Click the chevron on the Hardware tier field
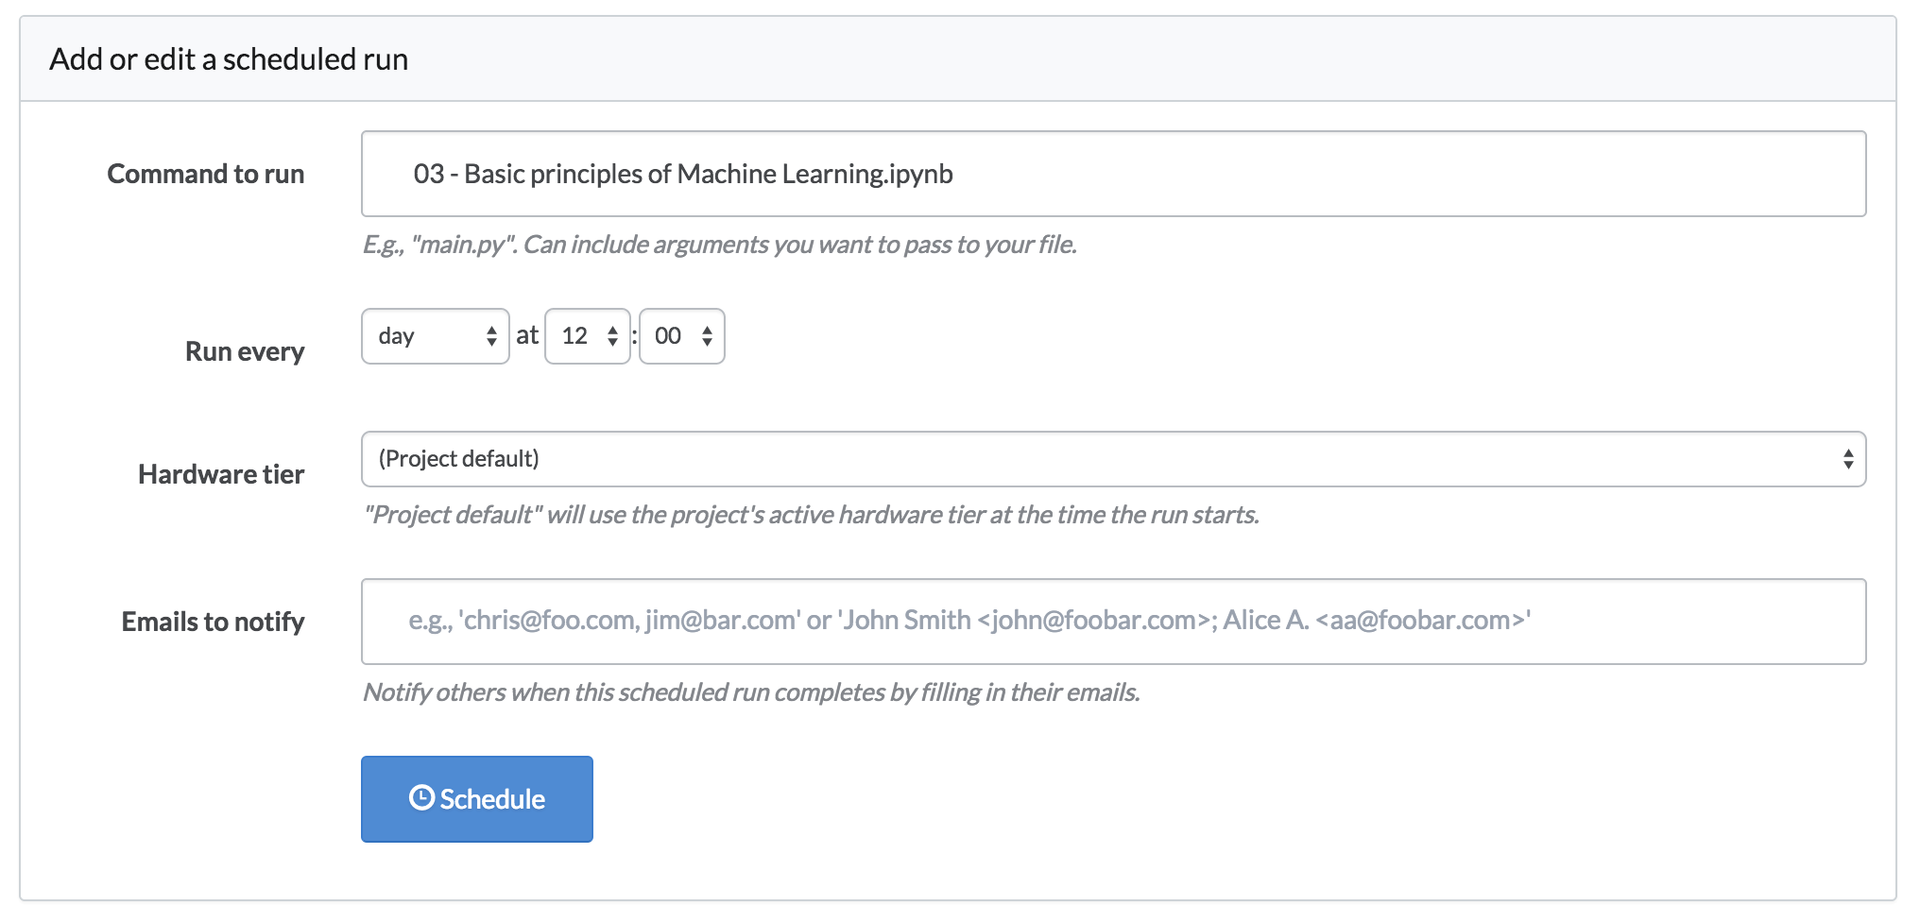 tap(1851, 459)
